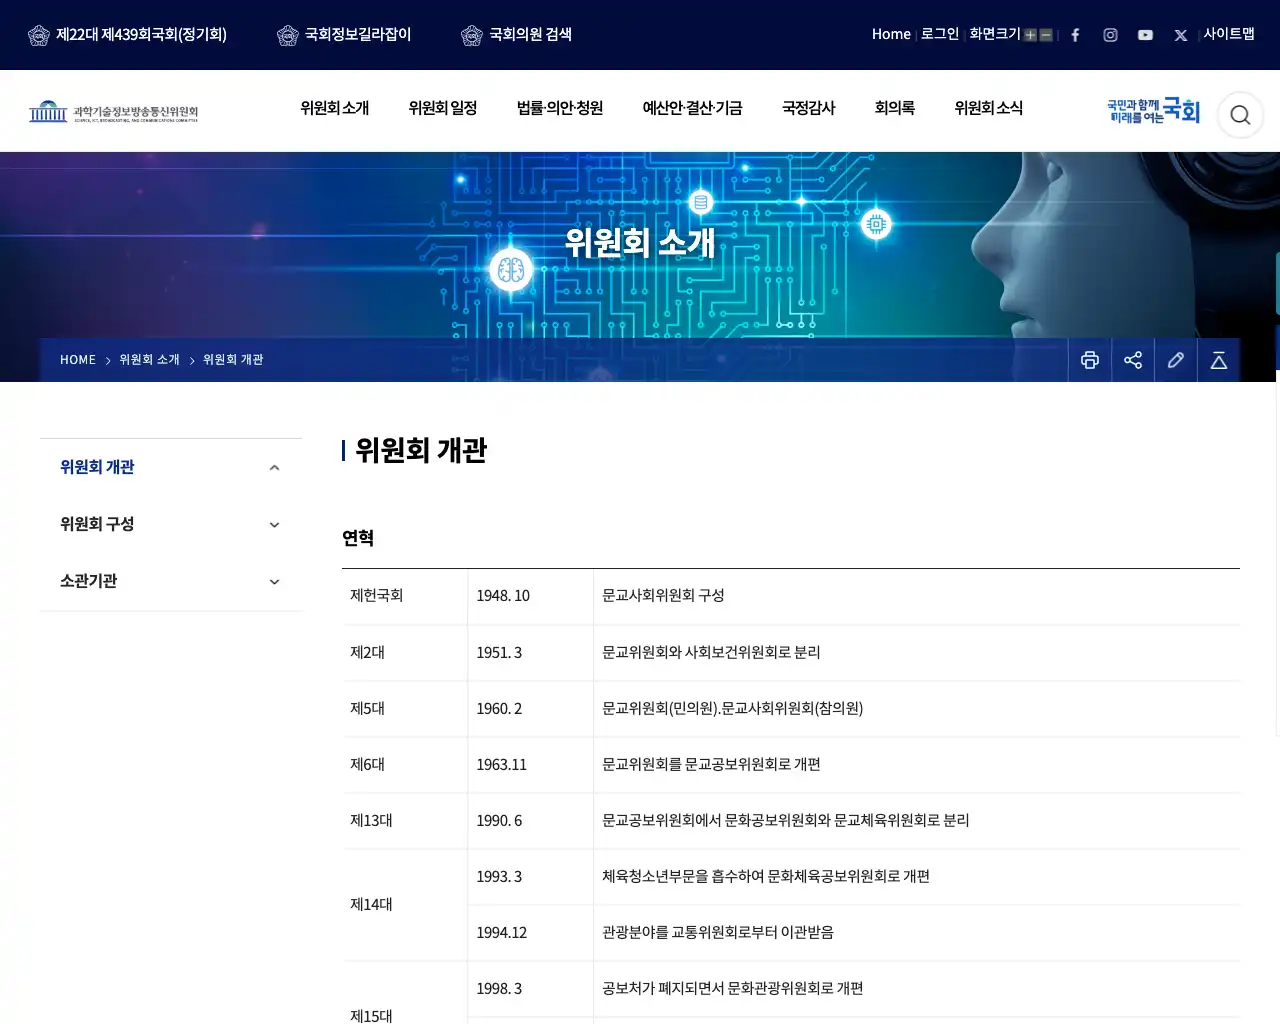Select 위원회 구성 in the sidebar
Screen dimensions: 1280x1024
coord(97,524)
